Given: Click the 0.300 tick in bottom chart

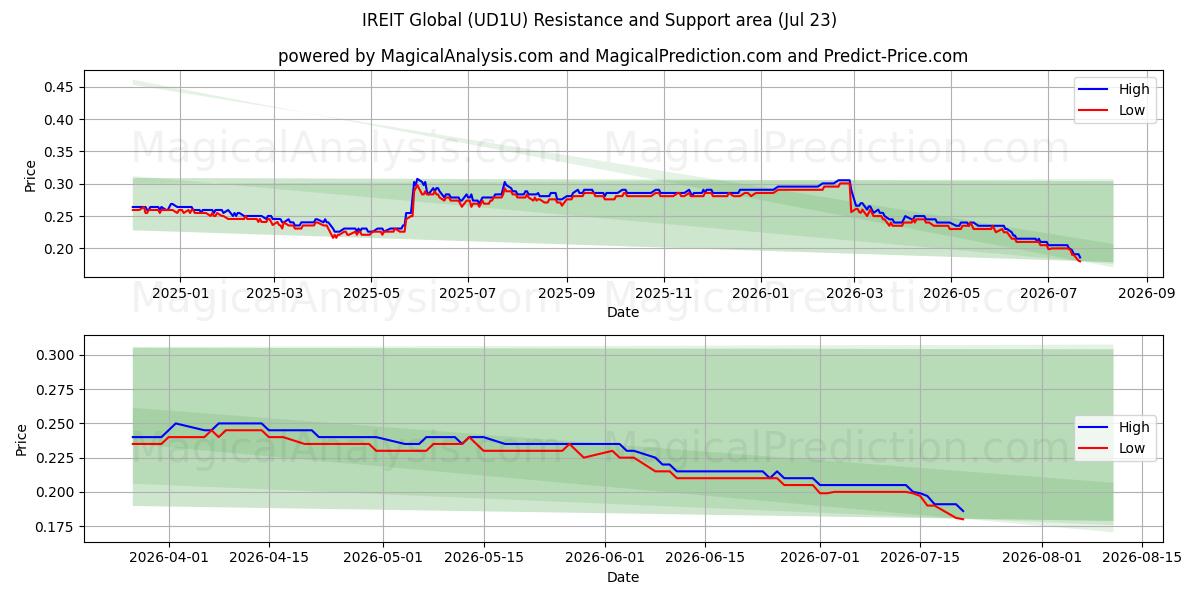Looking at the screenshot, I should 55,355.
